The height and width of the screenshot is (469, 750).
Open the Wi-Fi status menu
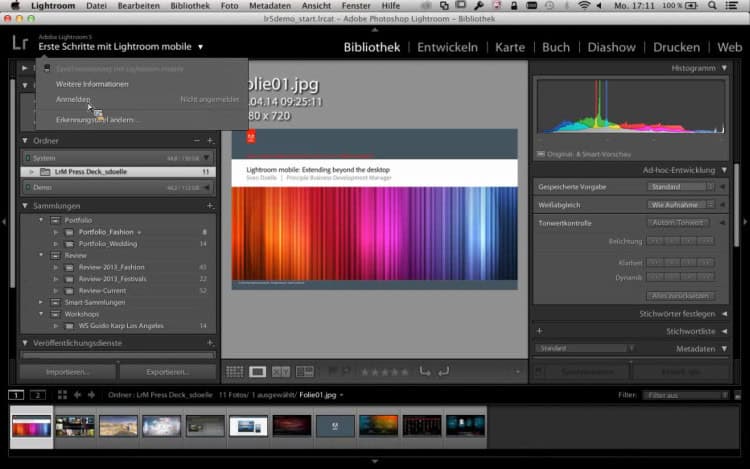584,6
